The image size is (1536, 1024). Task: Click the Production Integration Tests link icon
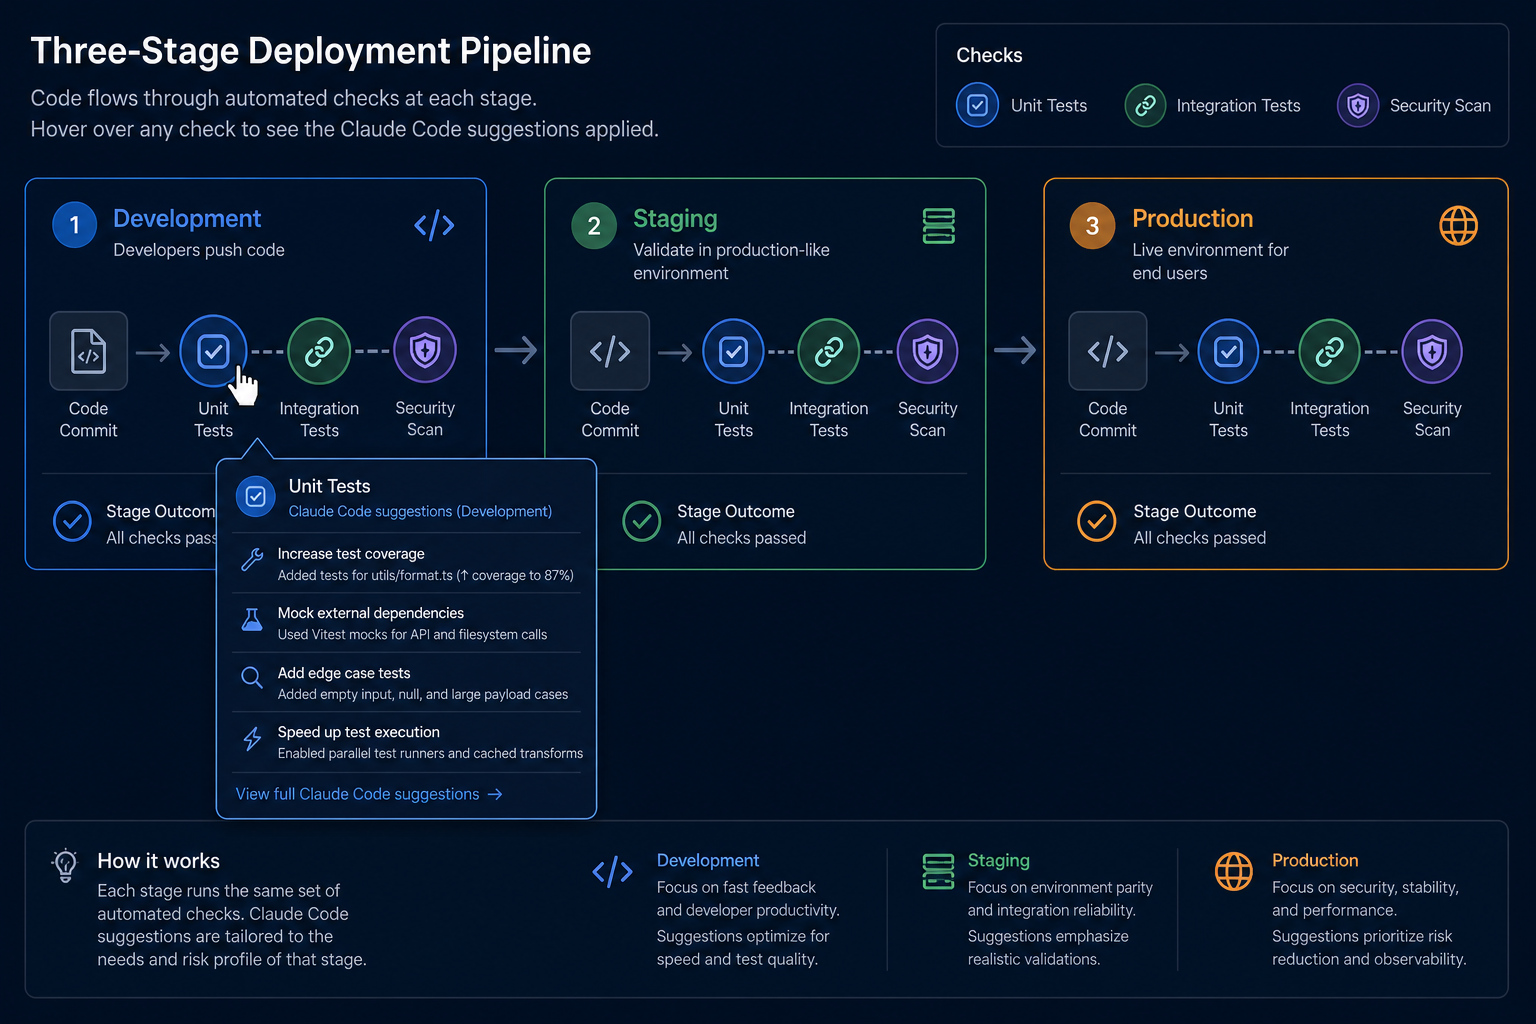click(x=1329, y=351)
